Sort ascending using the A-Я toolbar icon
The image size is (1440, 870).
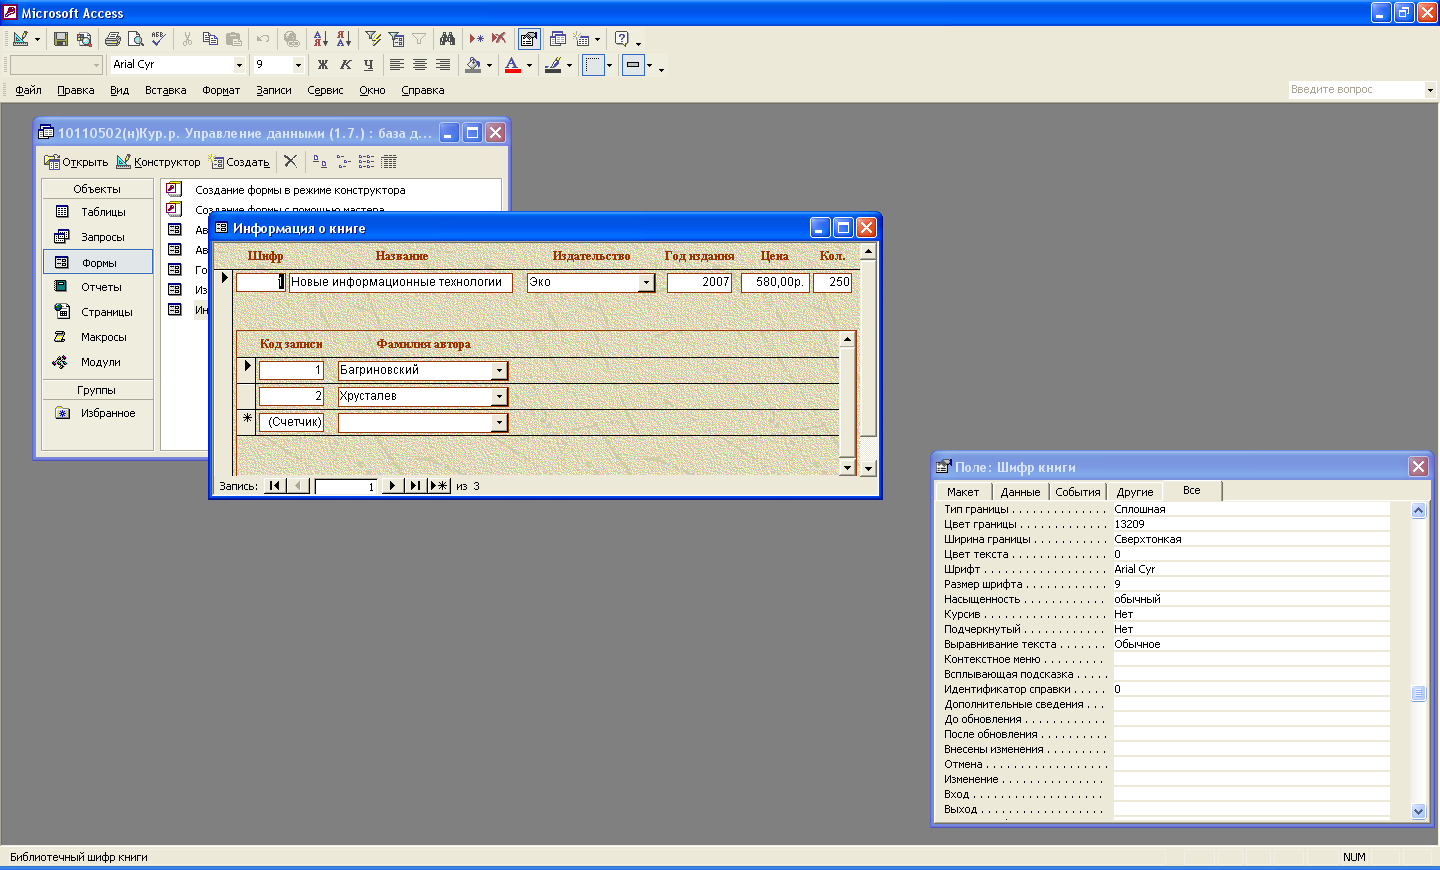(320, 39)
